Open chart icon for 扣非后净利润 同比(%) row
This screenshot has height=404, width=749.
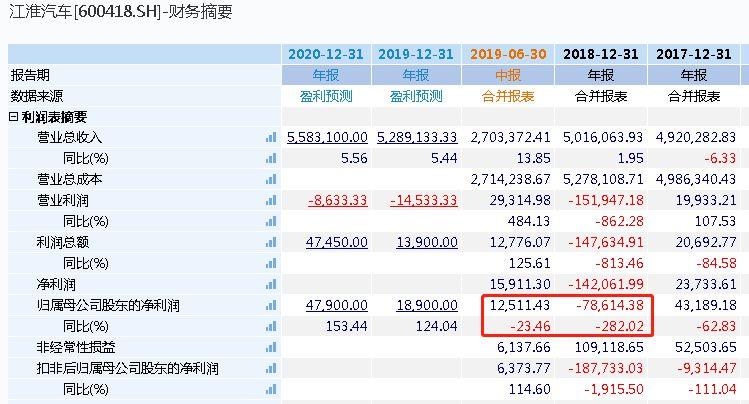coord(271,390)
